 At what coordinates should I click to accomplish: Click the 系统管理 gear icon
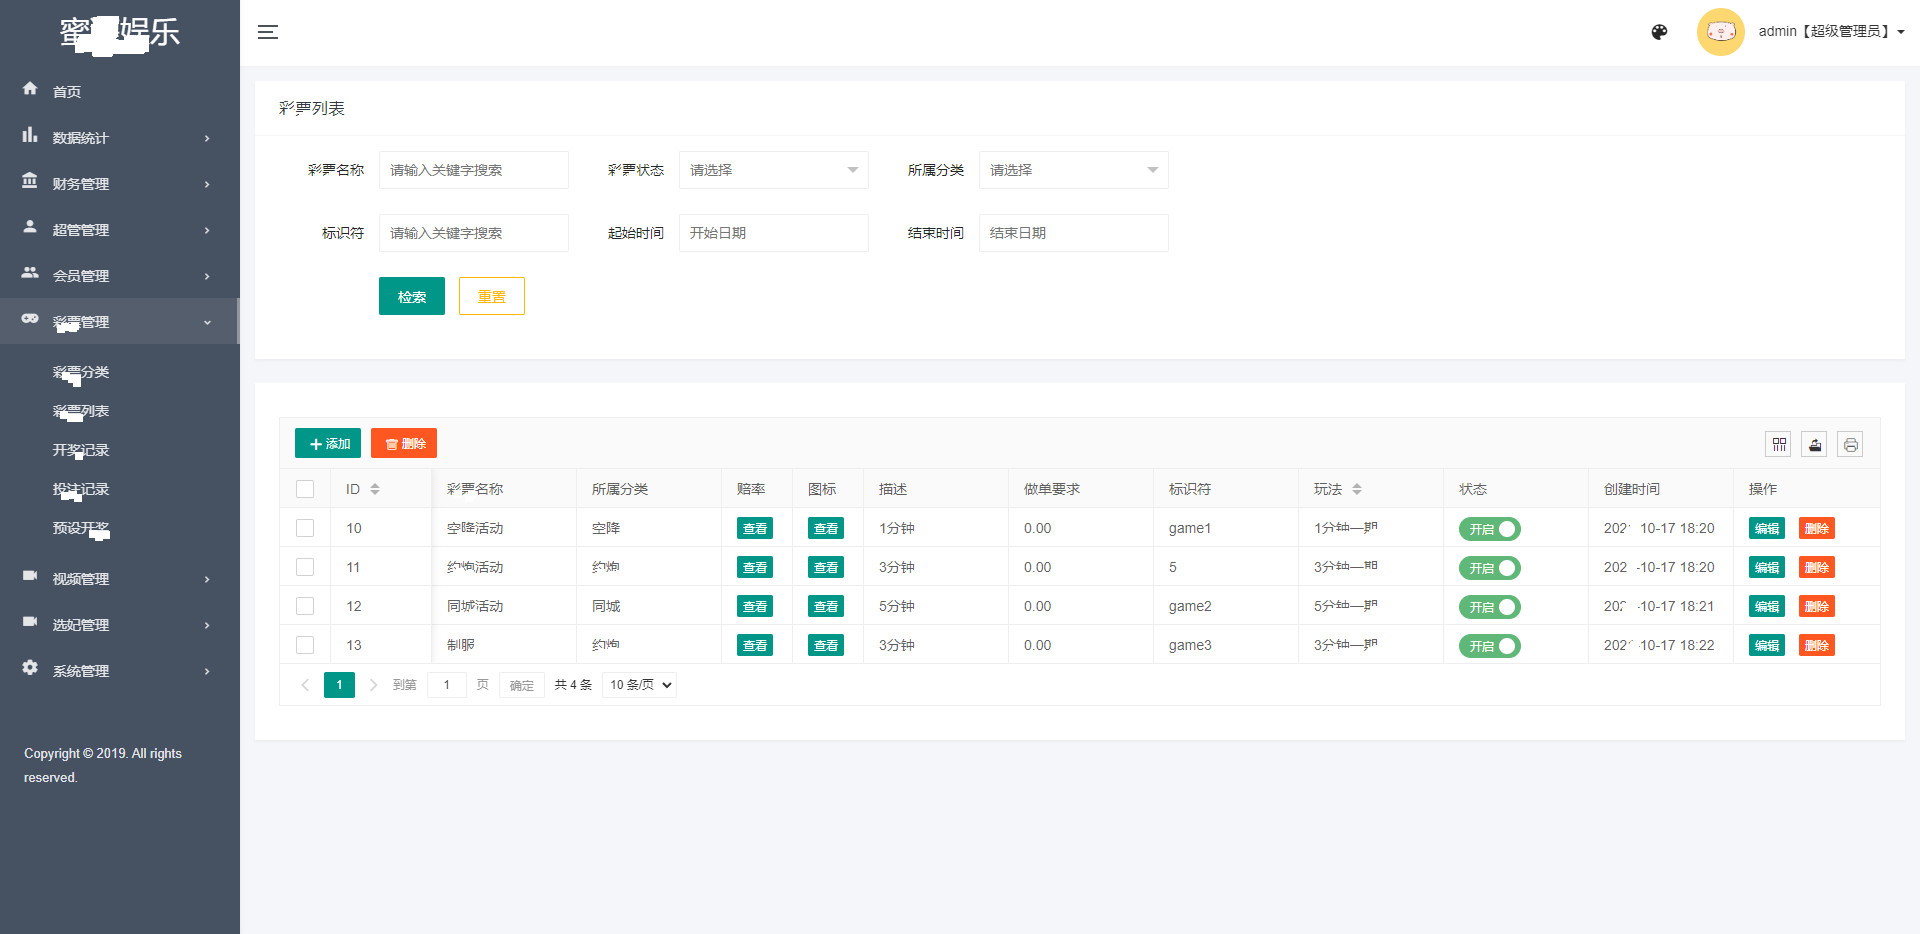tap(30, 668)
